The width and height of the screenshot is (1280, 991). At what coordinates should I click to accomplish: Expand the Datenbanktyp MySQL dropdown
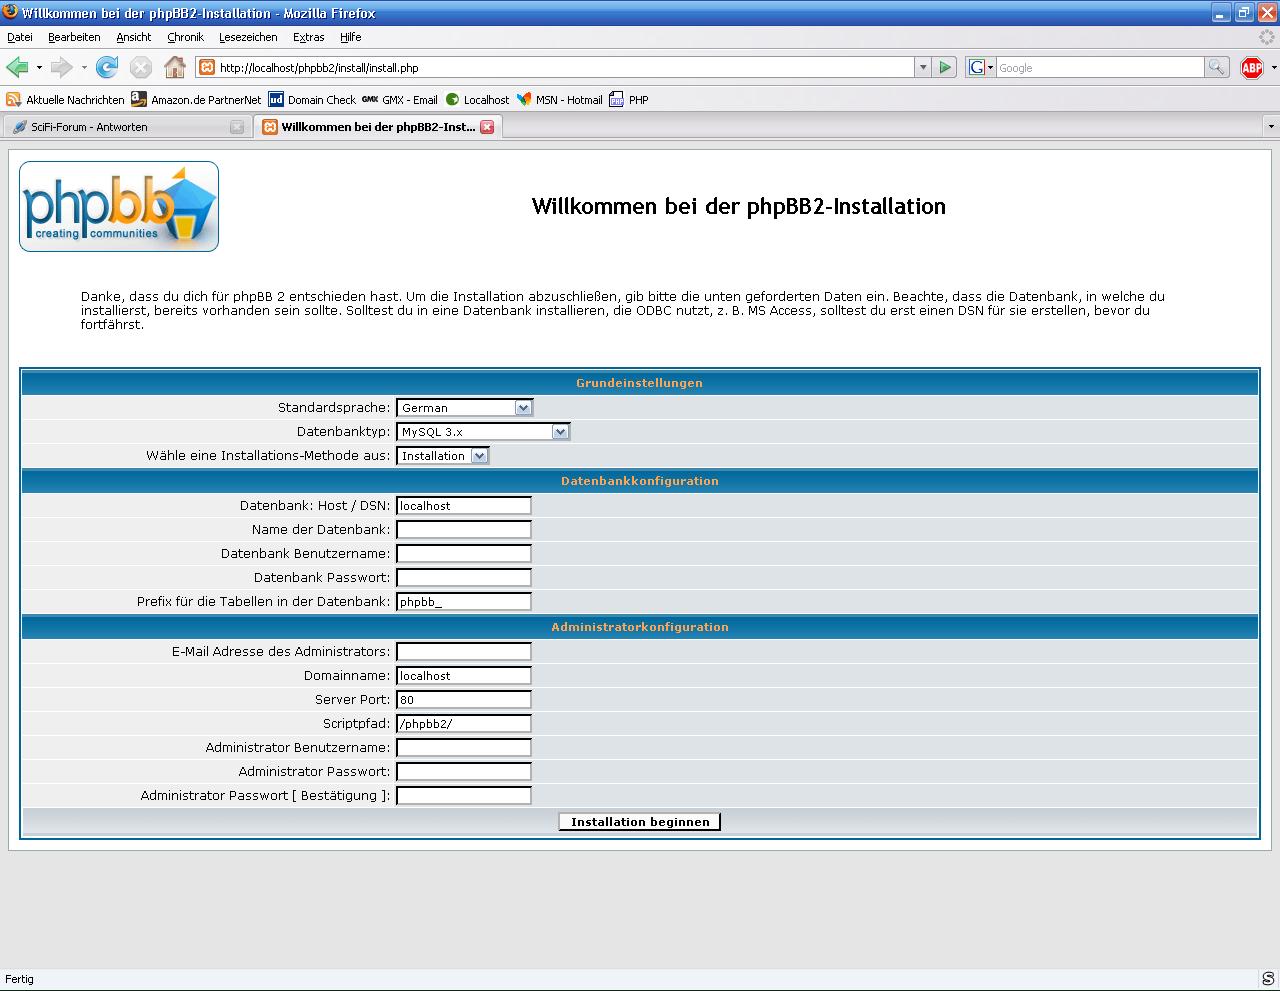[483, 432]
